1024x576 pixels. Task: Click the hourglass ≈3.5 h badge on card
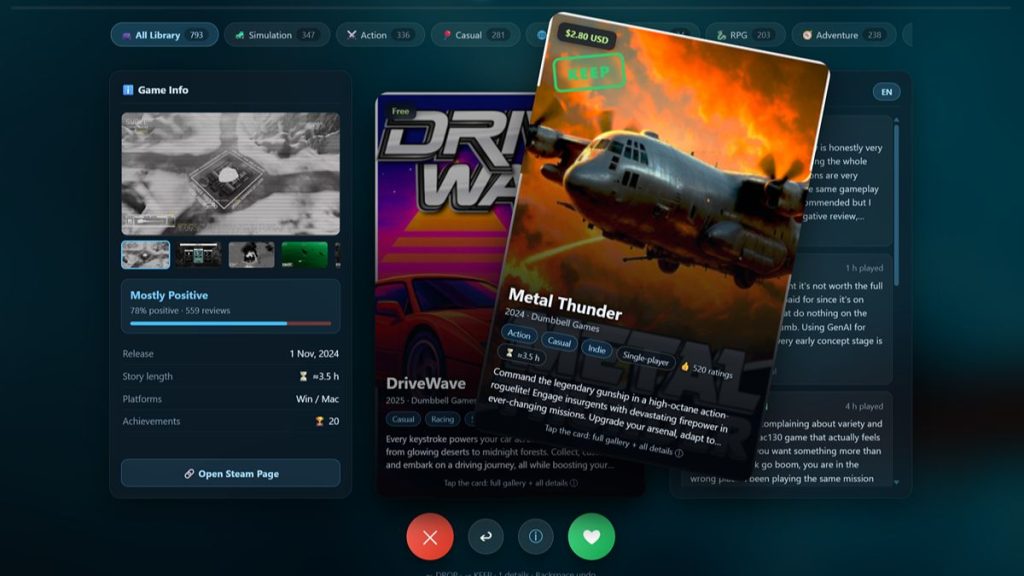(523, 354)
